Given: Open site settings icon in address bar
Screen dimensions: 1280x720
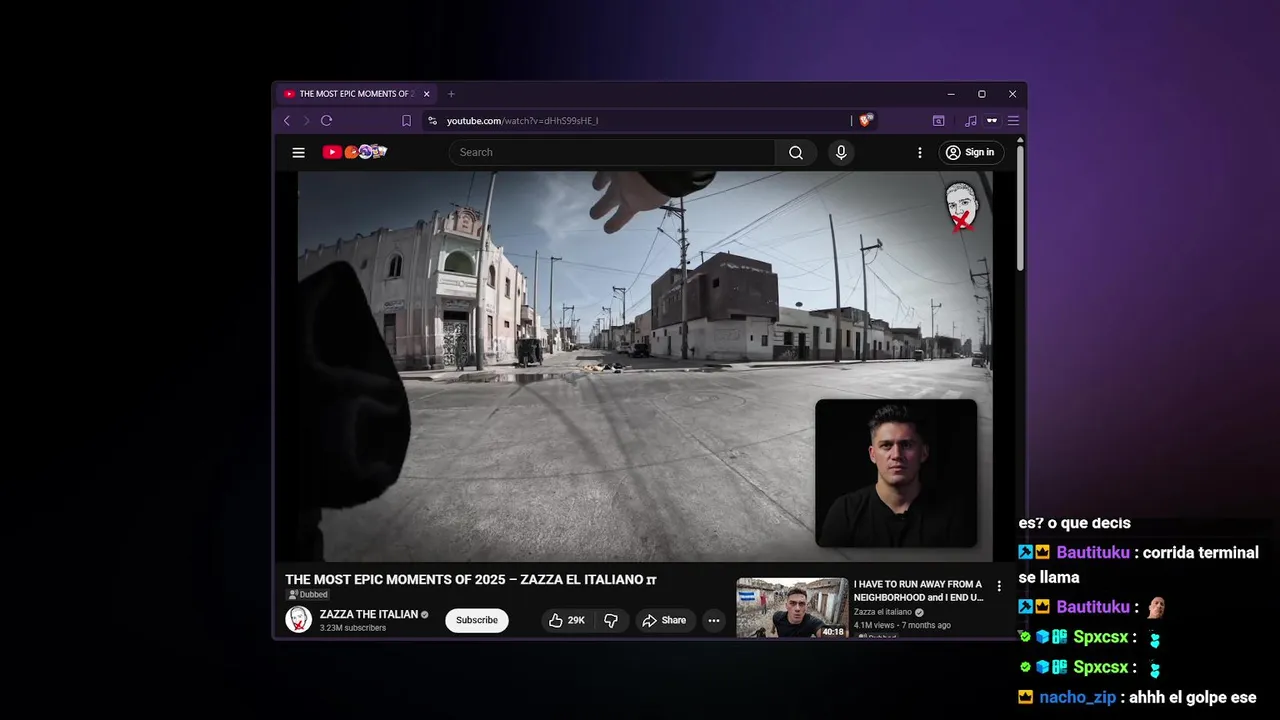Looking at the screenshot, I should [x=432, y=121].
